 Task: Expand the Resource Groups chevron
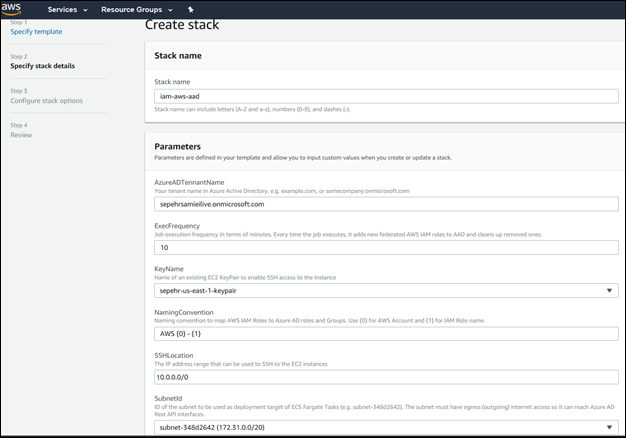(170, 10)
